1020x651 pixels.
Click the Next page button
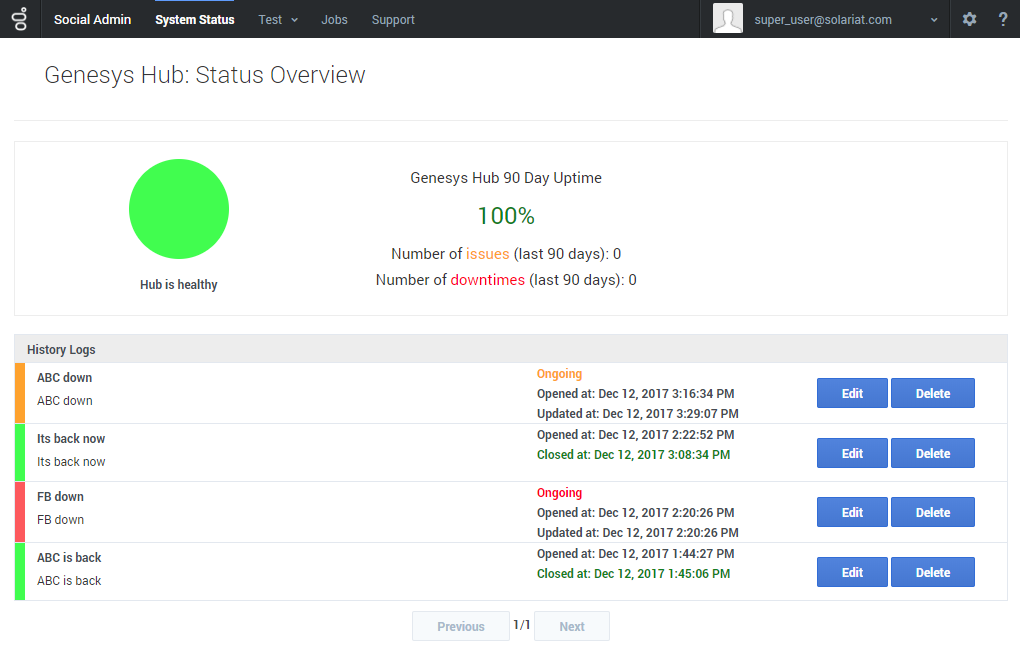(572, 626)
